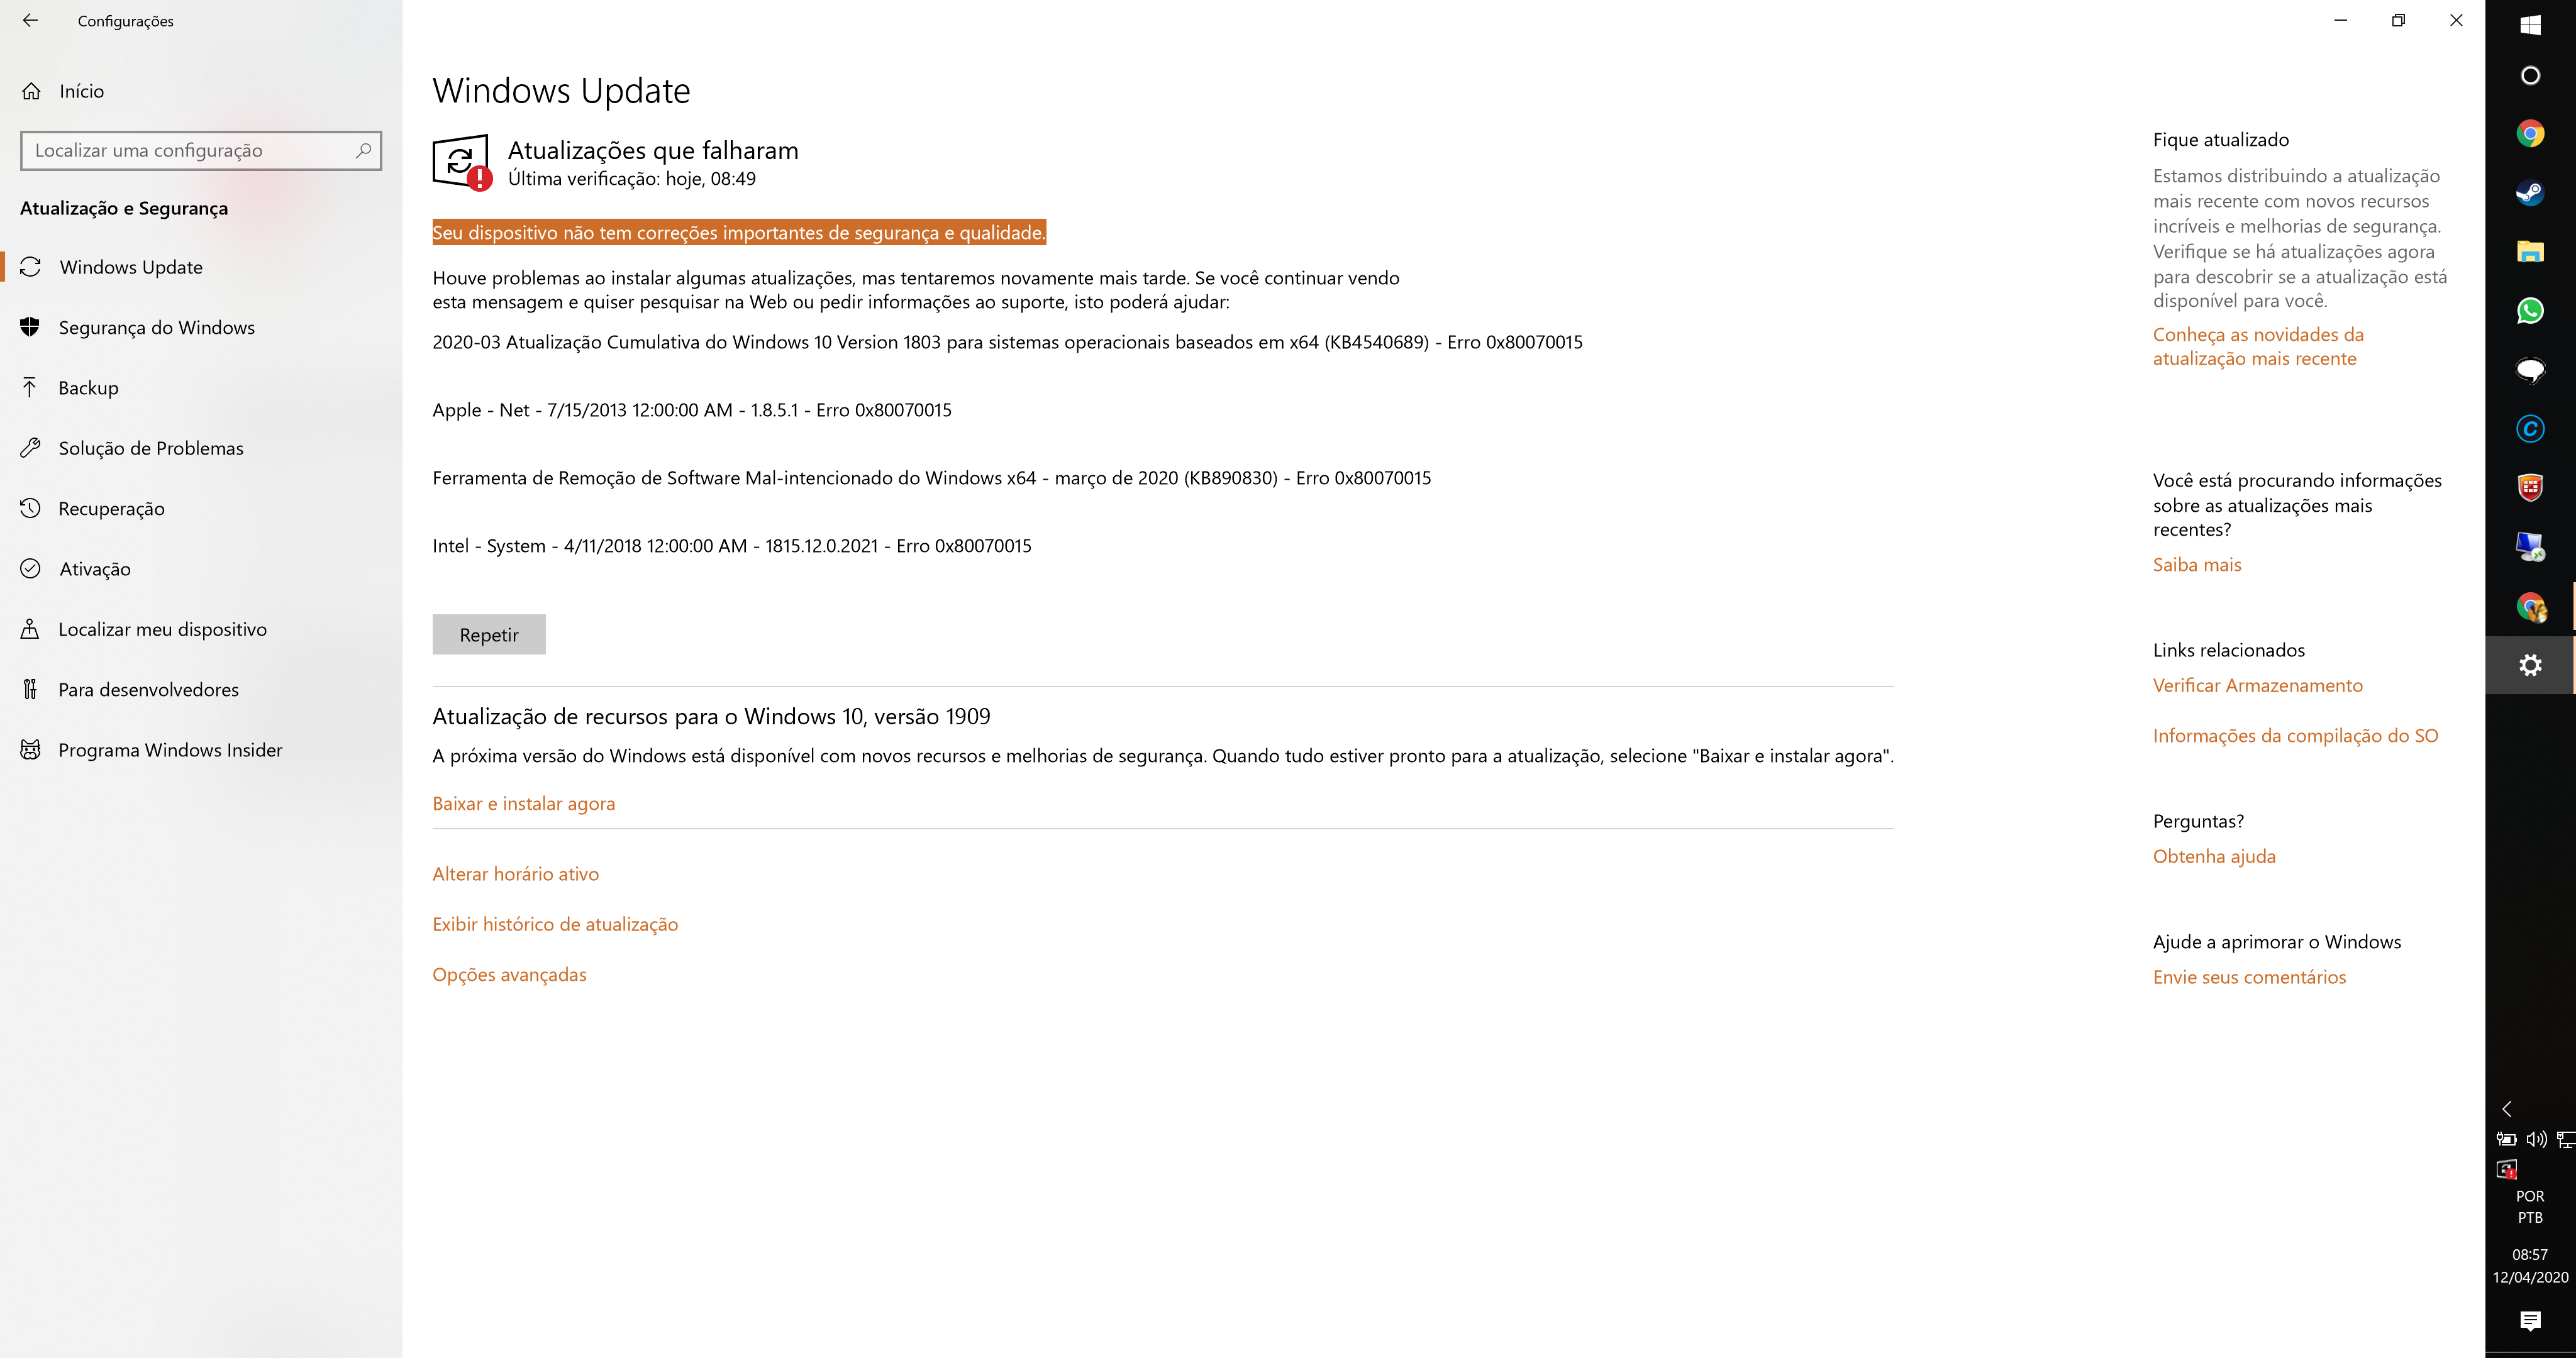The image size is (2576, 1358).
Task: Open Para desenvolvedores settings
Action: click(x=150, y=688)
